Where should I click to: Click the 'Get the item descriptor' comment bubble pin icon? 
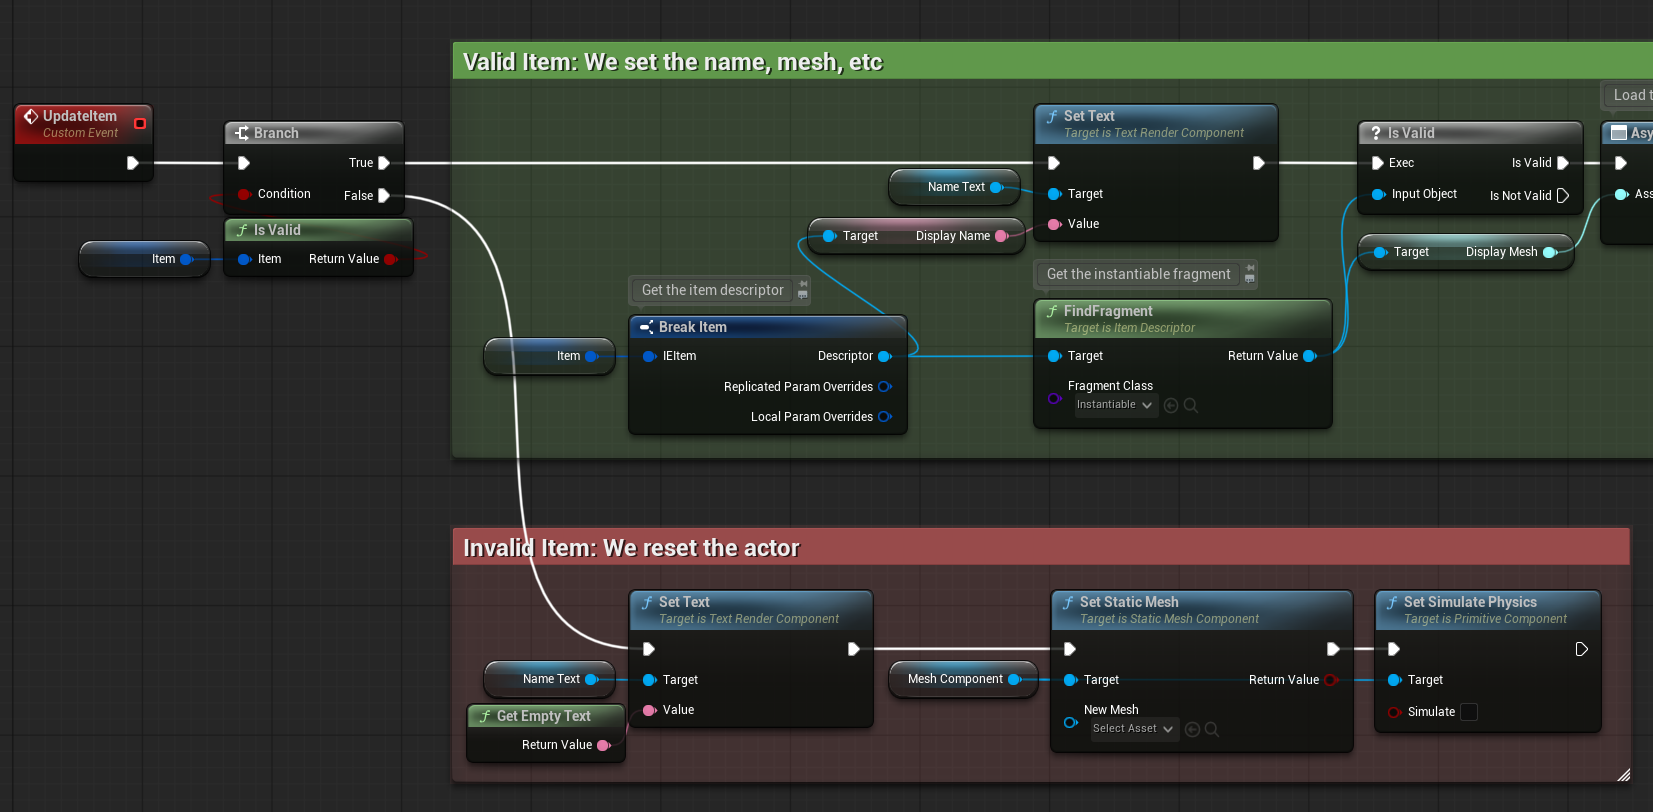click(x=802, y=290)
